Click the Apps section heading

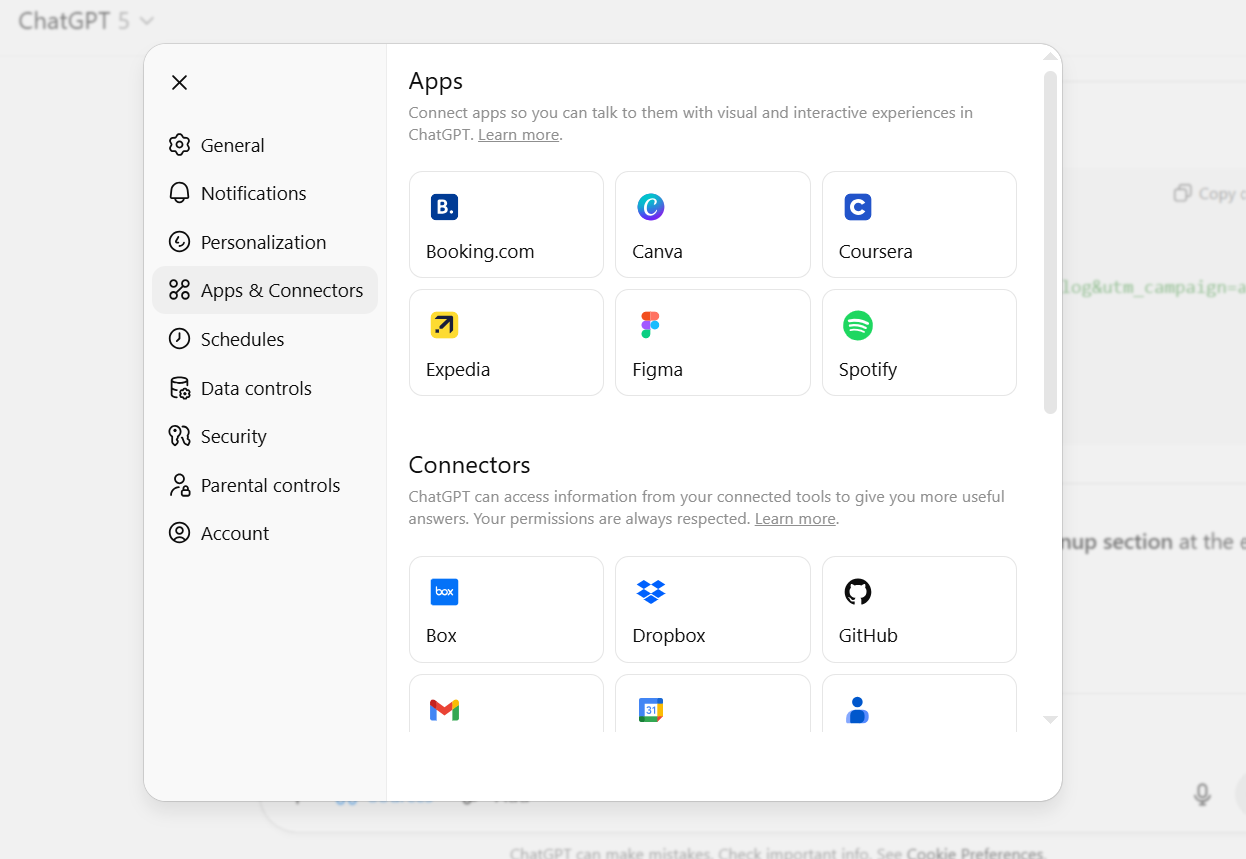click(436, 81)
